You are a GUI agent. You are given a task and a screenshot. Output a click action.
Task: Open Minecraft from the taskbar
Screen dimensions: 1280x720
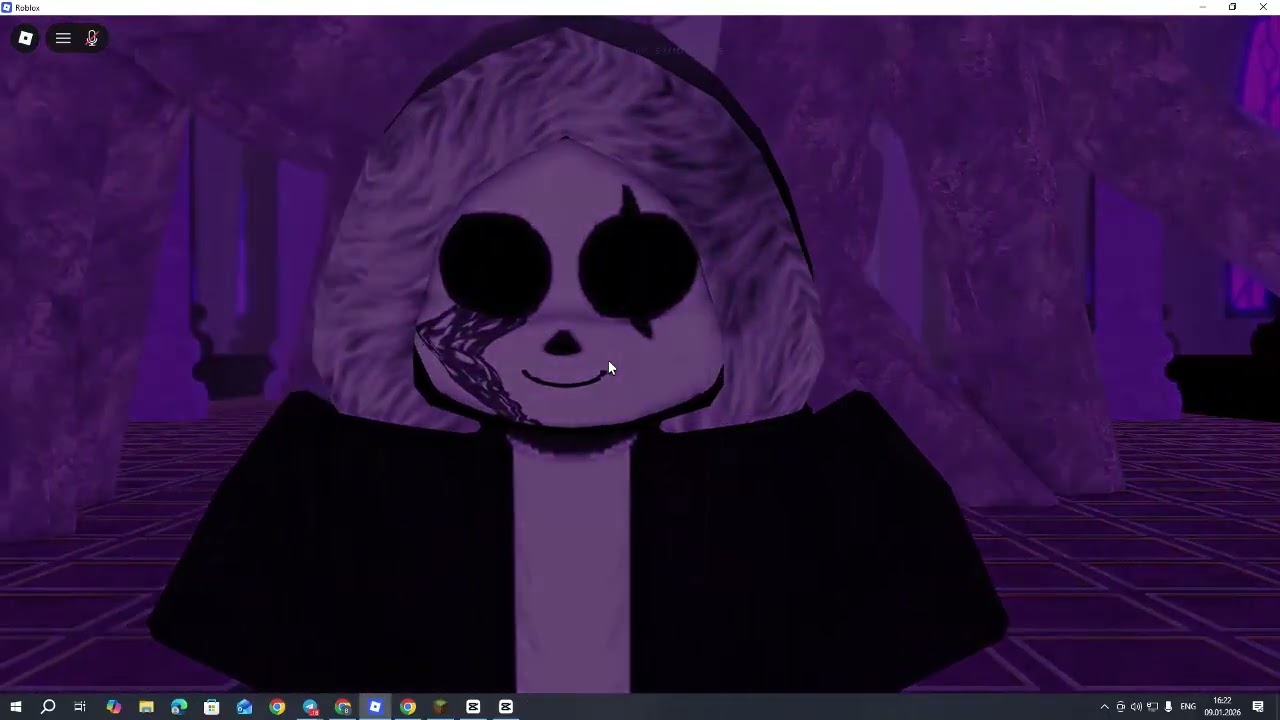pos(440,707)
